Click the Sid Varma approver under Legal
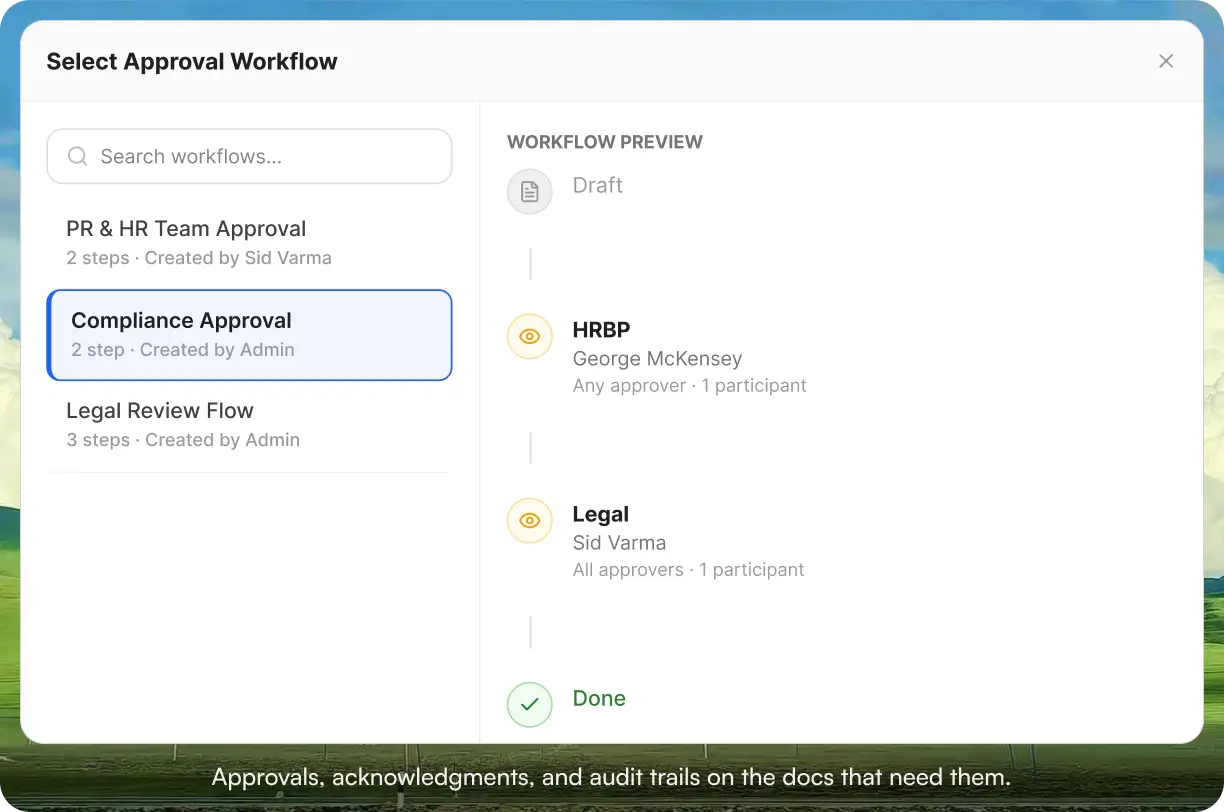Screen dimensions: 1224x812 619,543
